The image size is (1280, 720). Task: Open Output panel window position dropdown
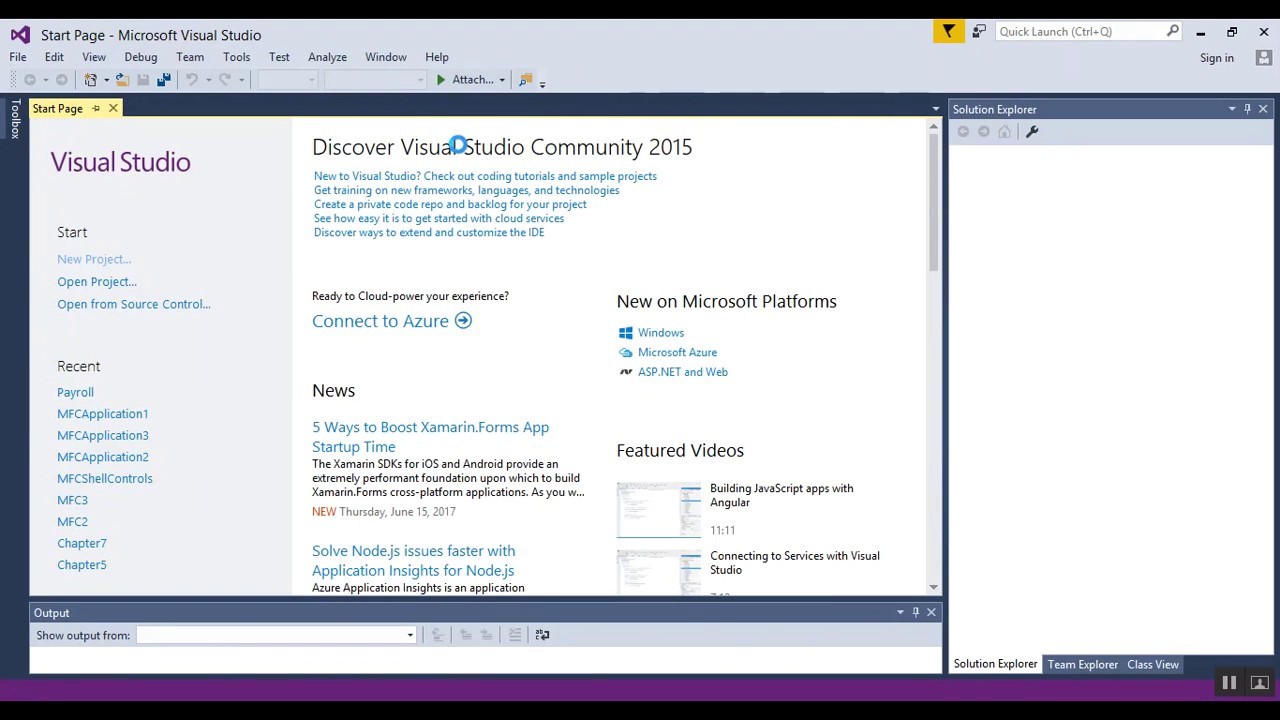(x=900, y=612)
